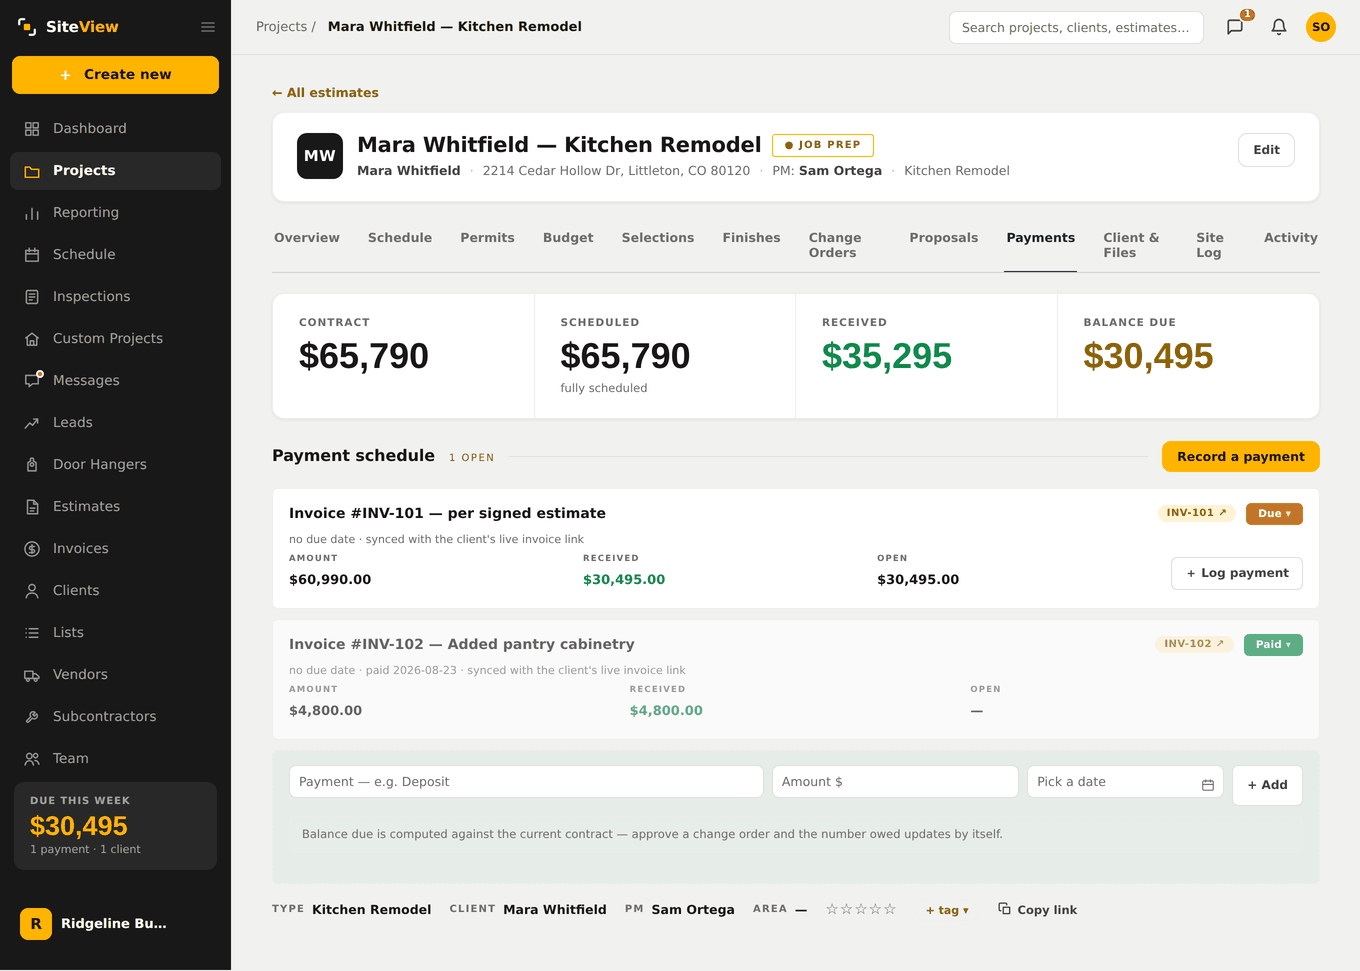Open the Budget tab
This screenshot has width=1360, height=971.
(568, 238)
